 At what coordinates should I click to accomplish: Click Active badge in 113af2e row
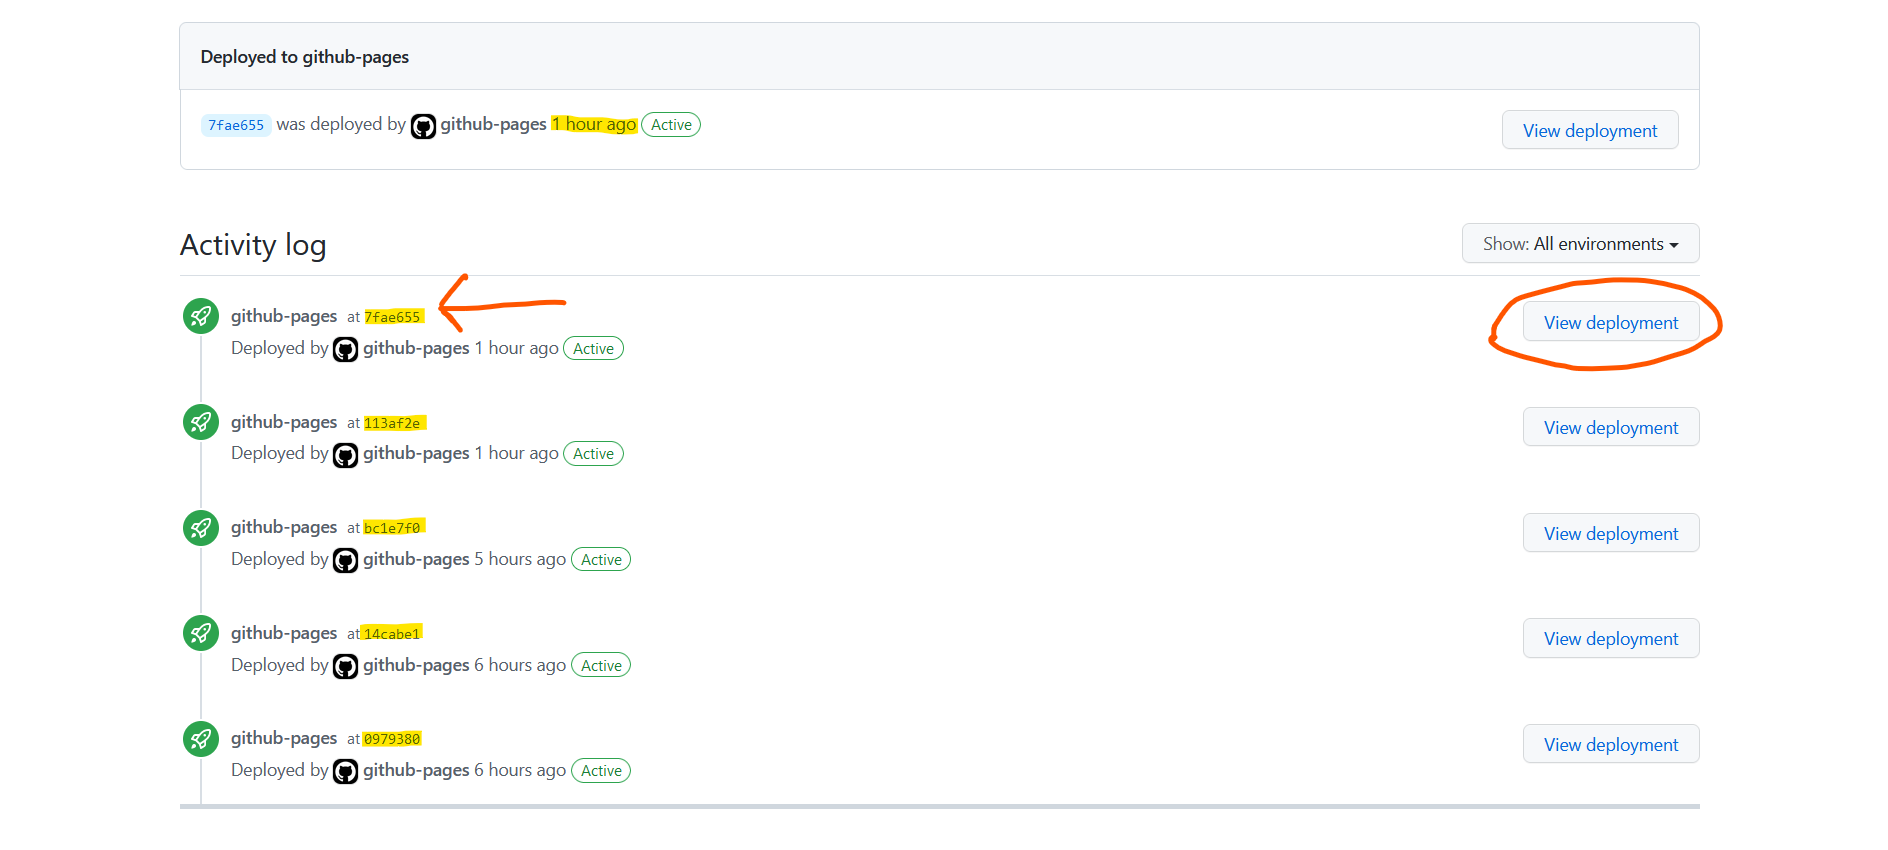[593, 454]
